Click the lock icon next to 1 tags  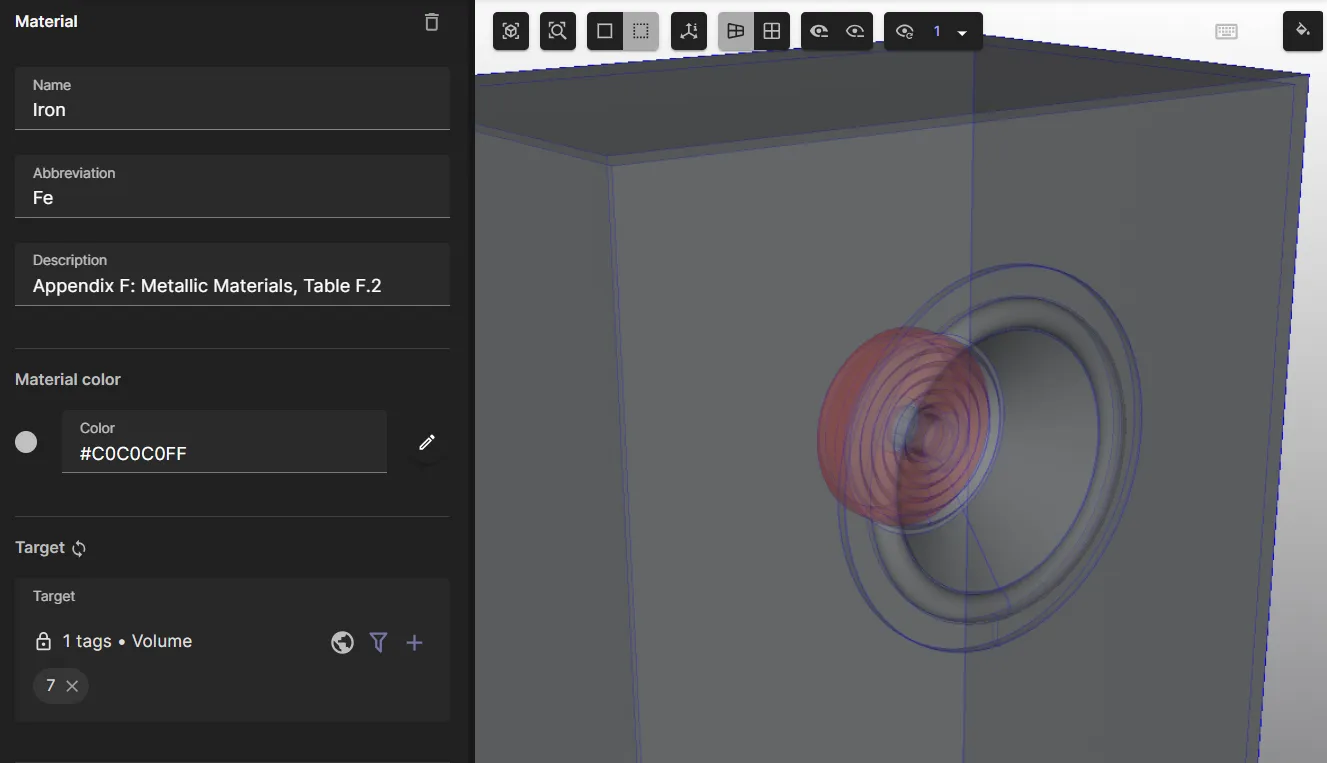[x=43, y=642]
